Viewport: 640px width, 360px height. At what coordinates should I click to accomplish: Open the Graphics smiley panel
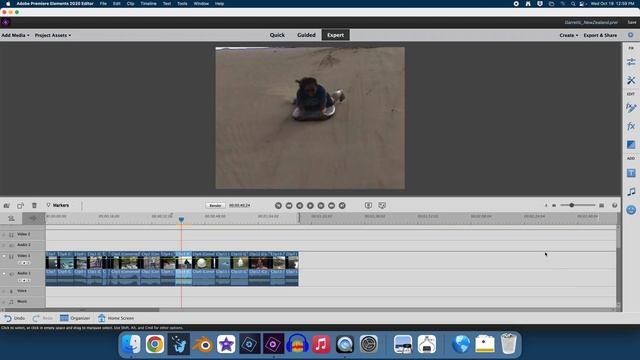[x=631, y=210]
